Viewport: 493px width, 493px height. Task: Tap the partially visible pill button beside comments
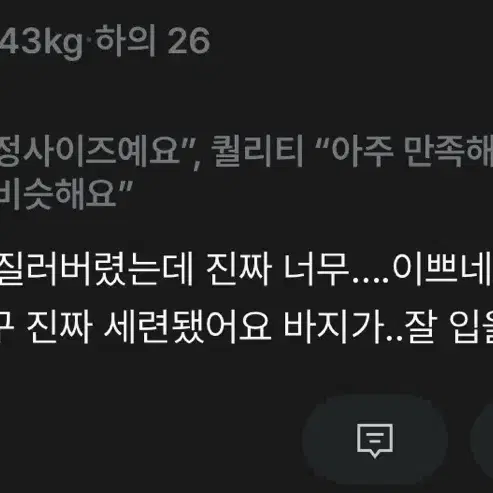coord(482,440)
